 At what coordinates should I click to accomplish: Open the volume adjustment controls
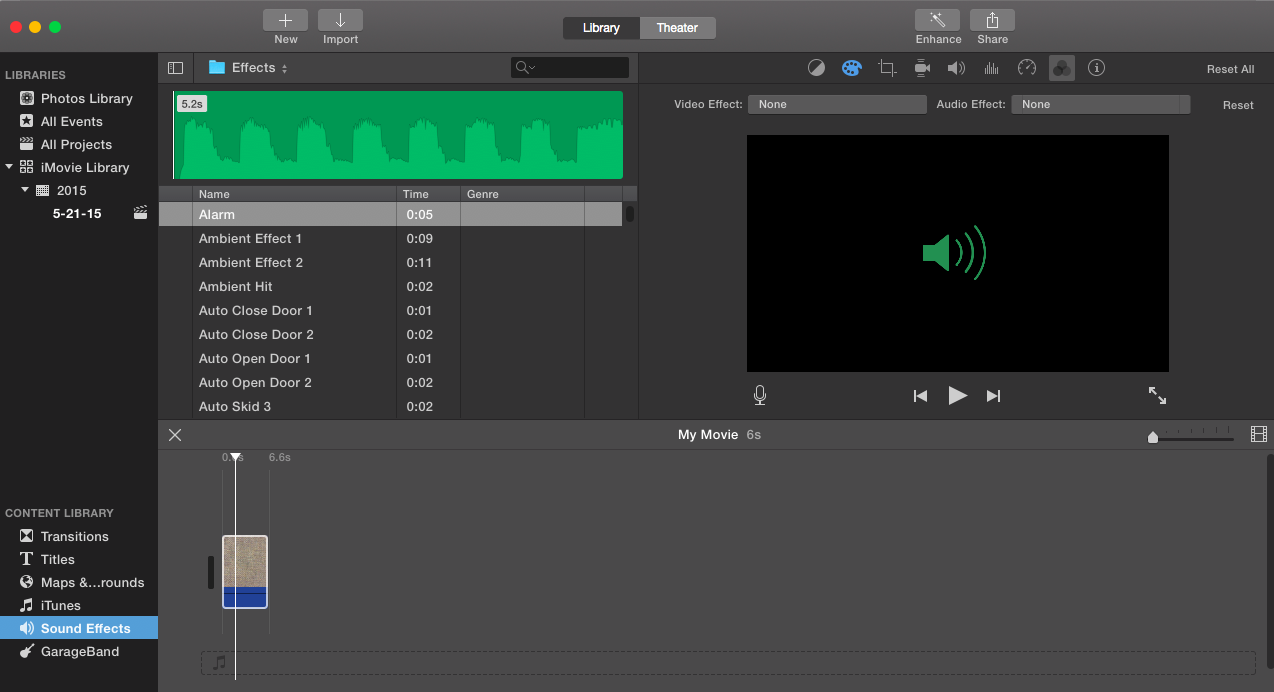point(957,68)
